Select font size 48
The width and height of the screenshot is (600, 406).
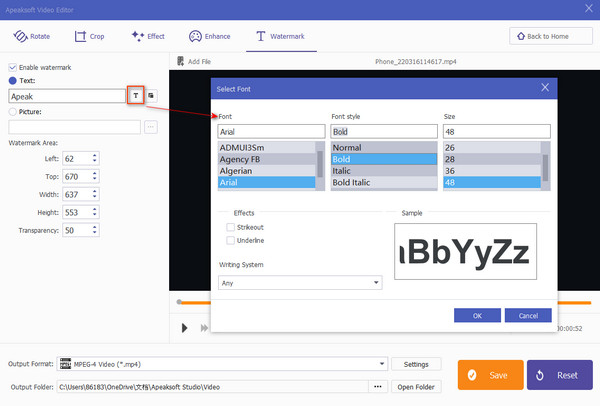(492, 183)
